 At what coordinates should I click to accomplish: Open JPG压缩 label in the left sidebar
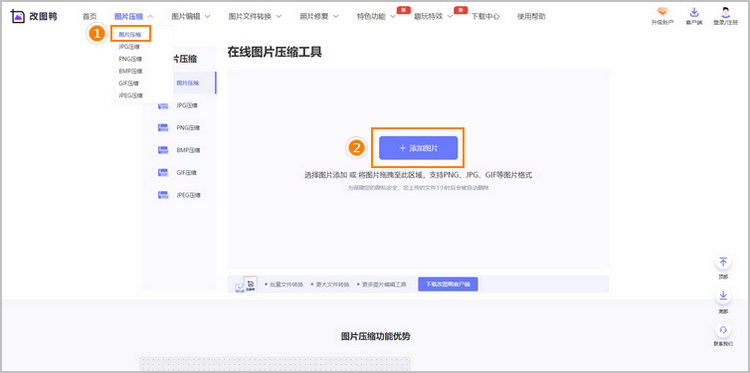[x=188, y=105]
